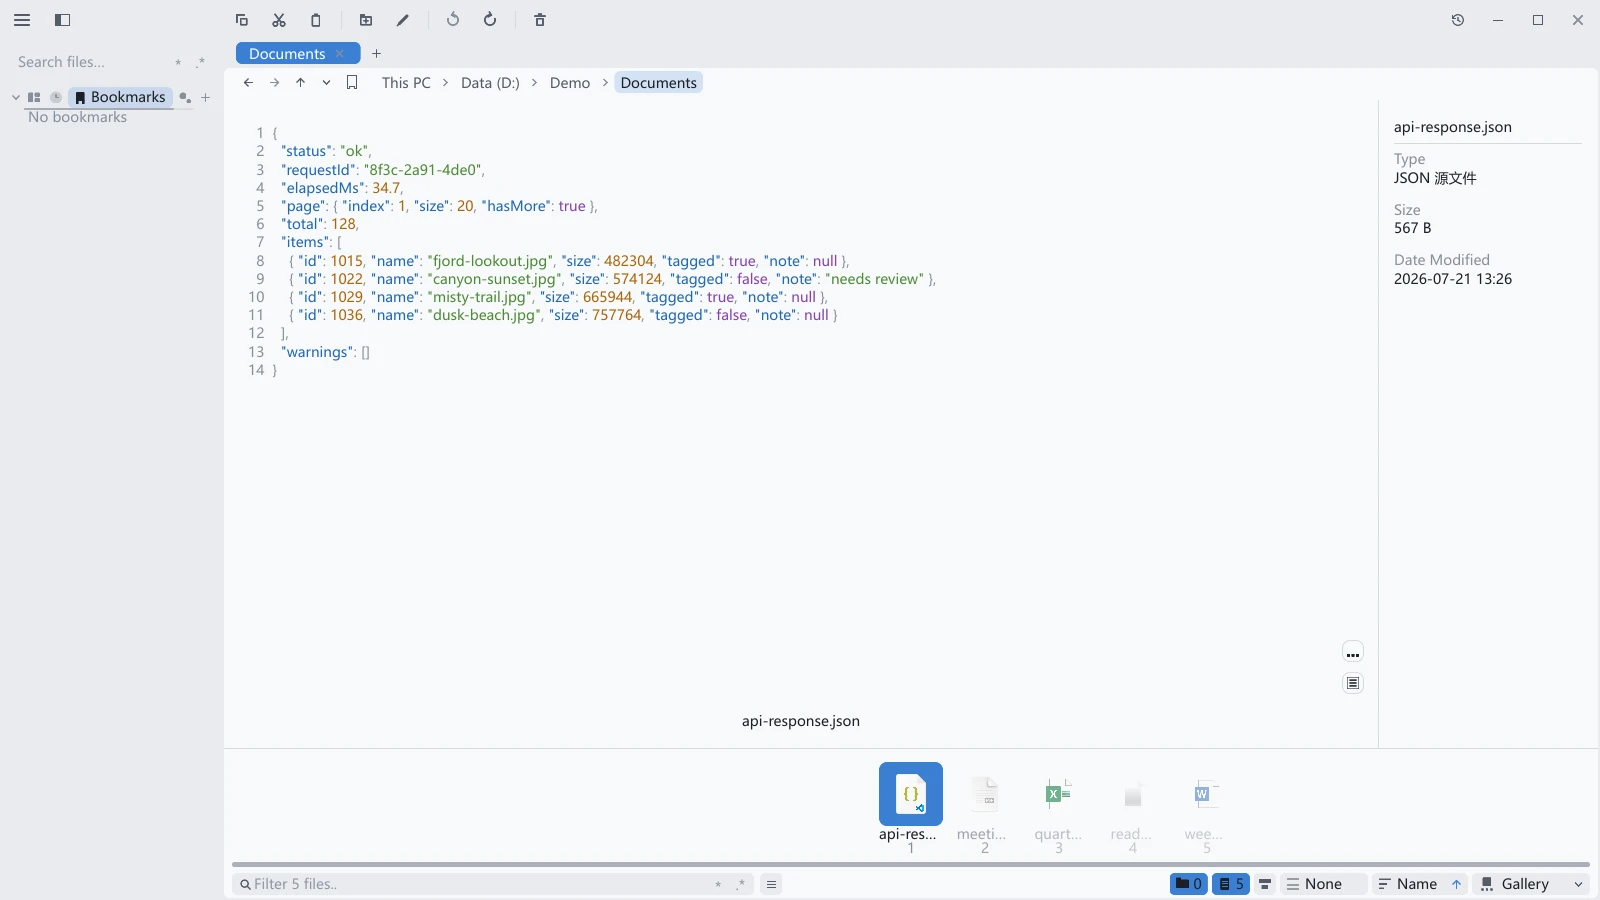Switch sidebar to drives layout view
1600x900 pixels.
coord(34,97)
